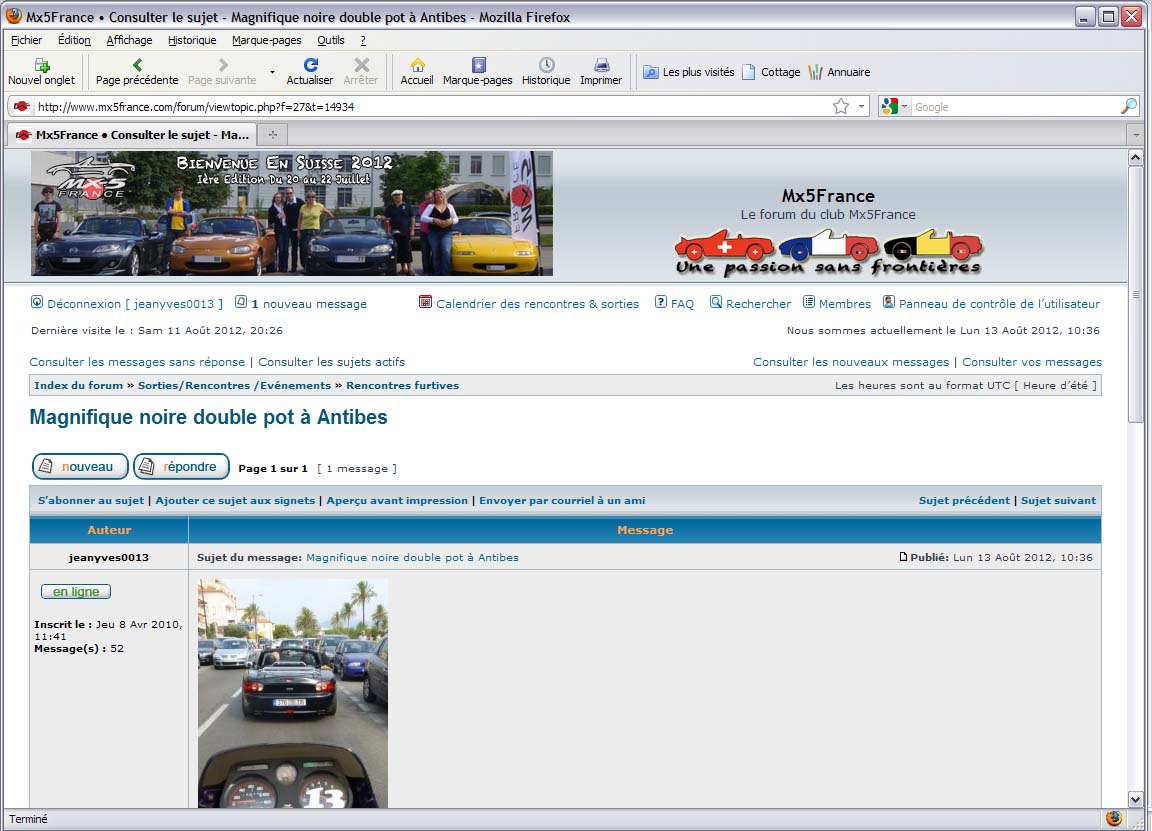
Task: Click Envoyer par courriel à un ami
Action: [x=562, y=500]
